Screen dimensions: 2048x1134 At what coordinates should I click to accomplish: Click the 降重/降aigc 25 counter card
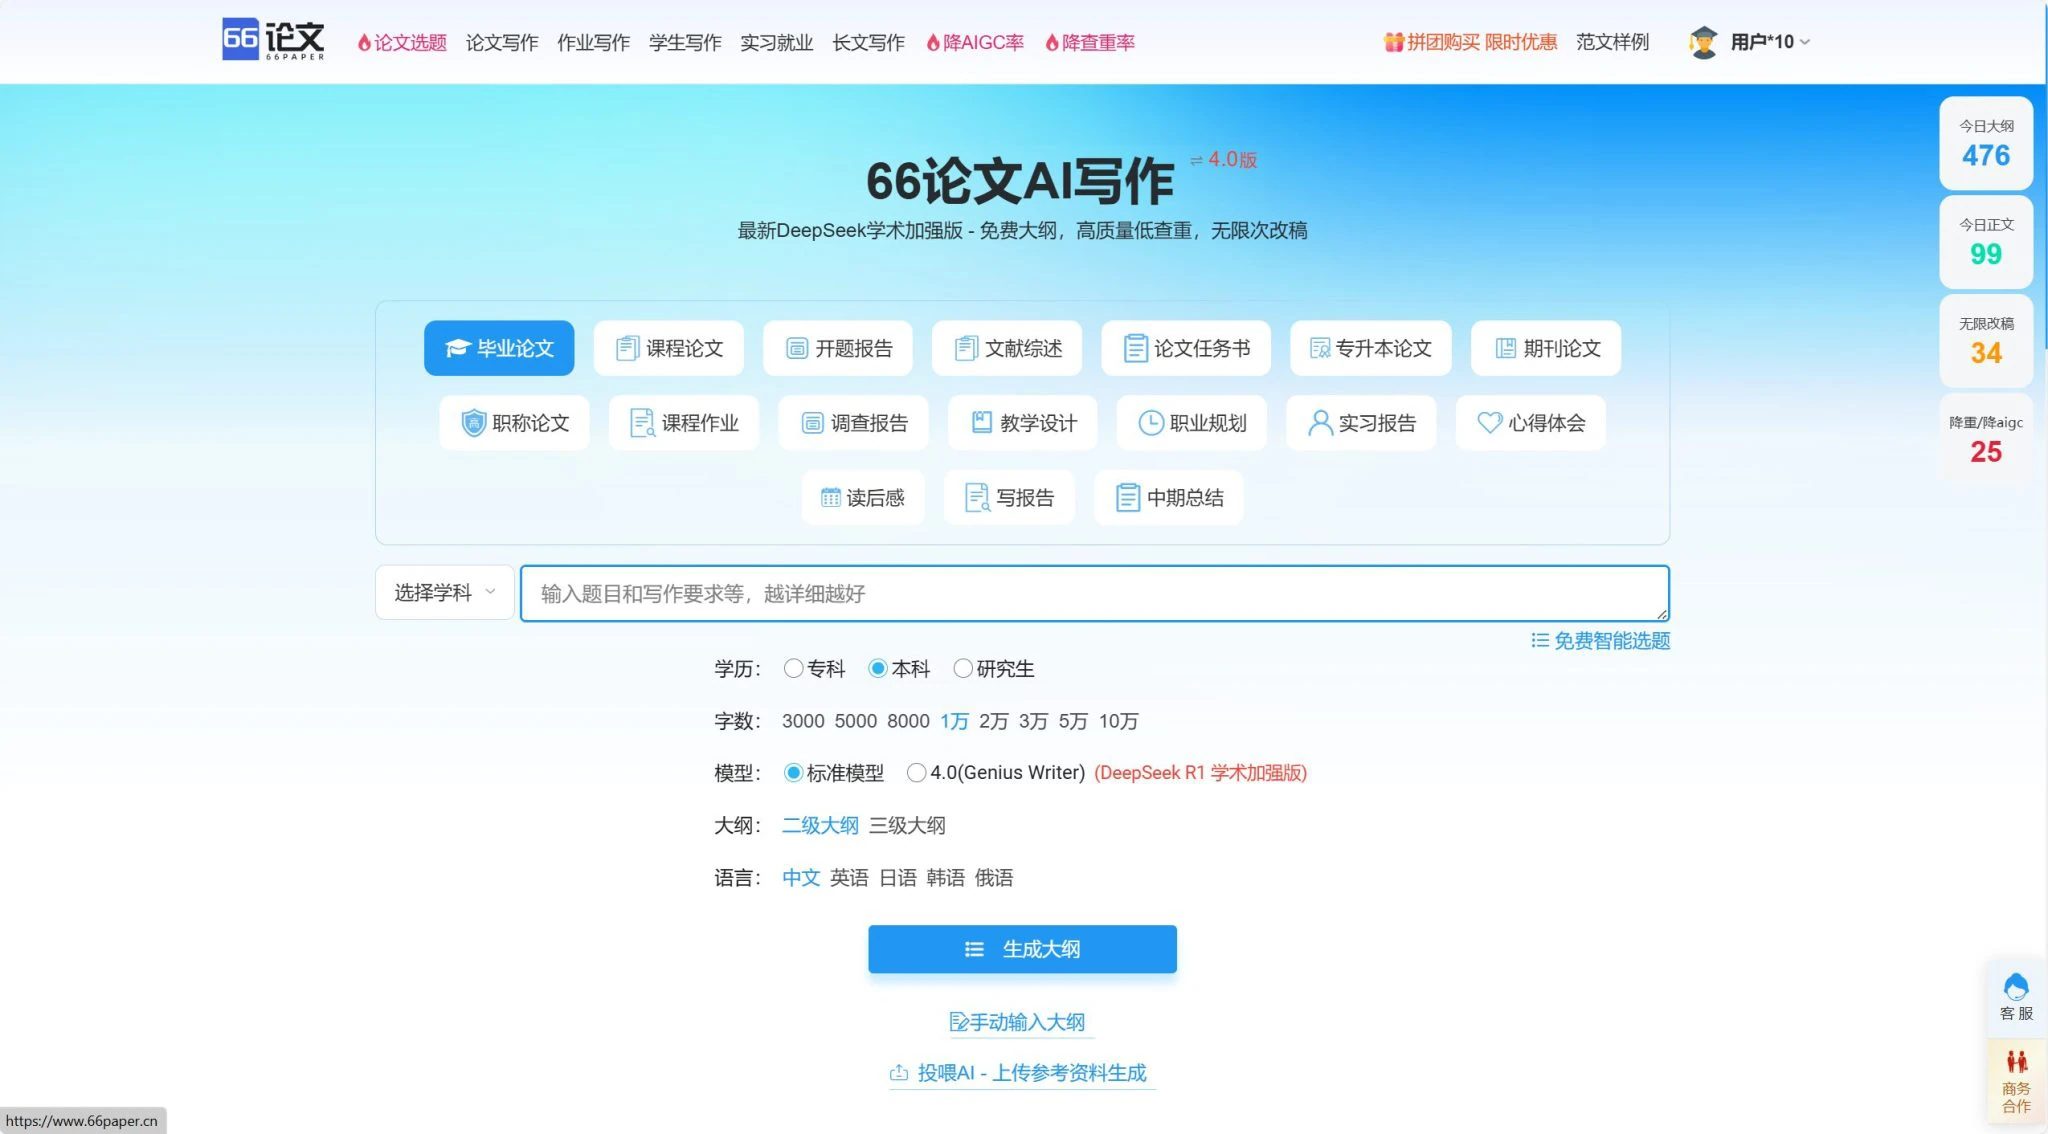coord(1986,440)
